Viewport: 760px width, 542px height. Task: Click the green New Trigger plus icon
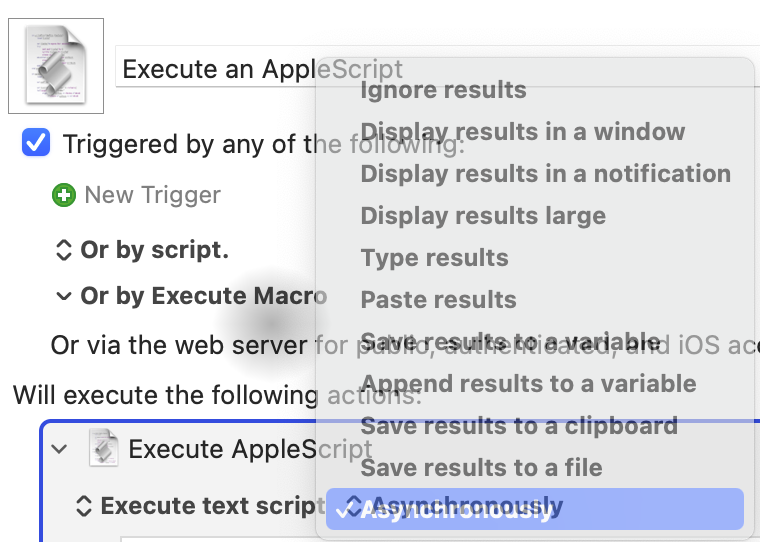[64, 195]
